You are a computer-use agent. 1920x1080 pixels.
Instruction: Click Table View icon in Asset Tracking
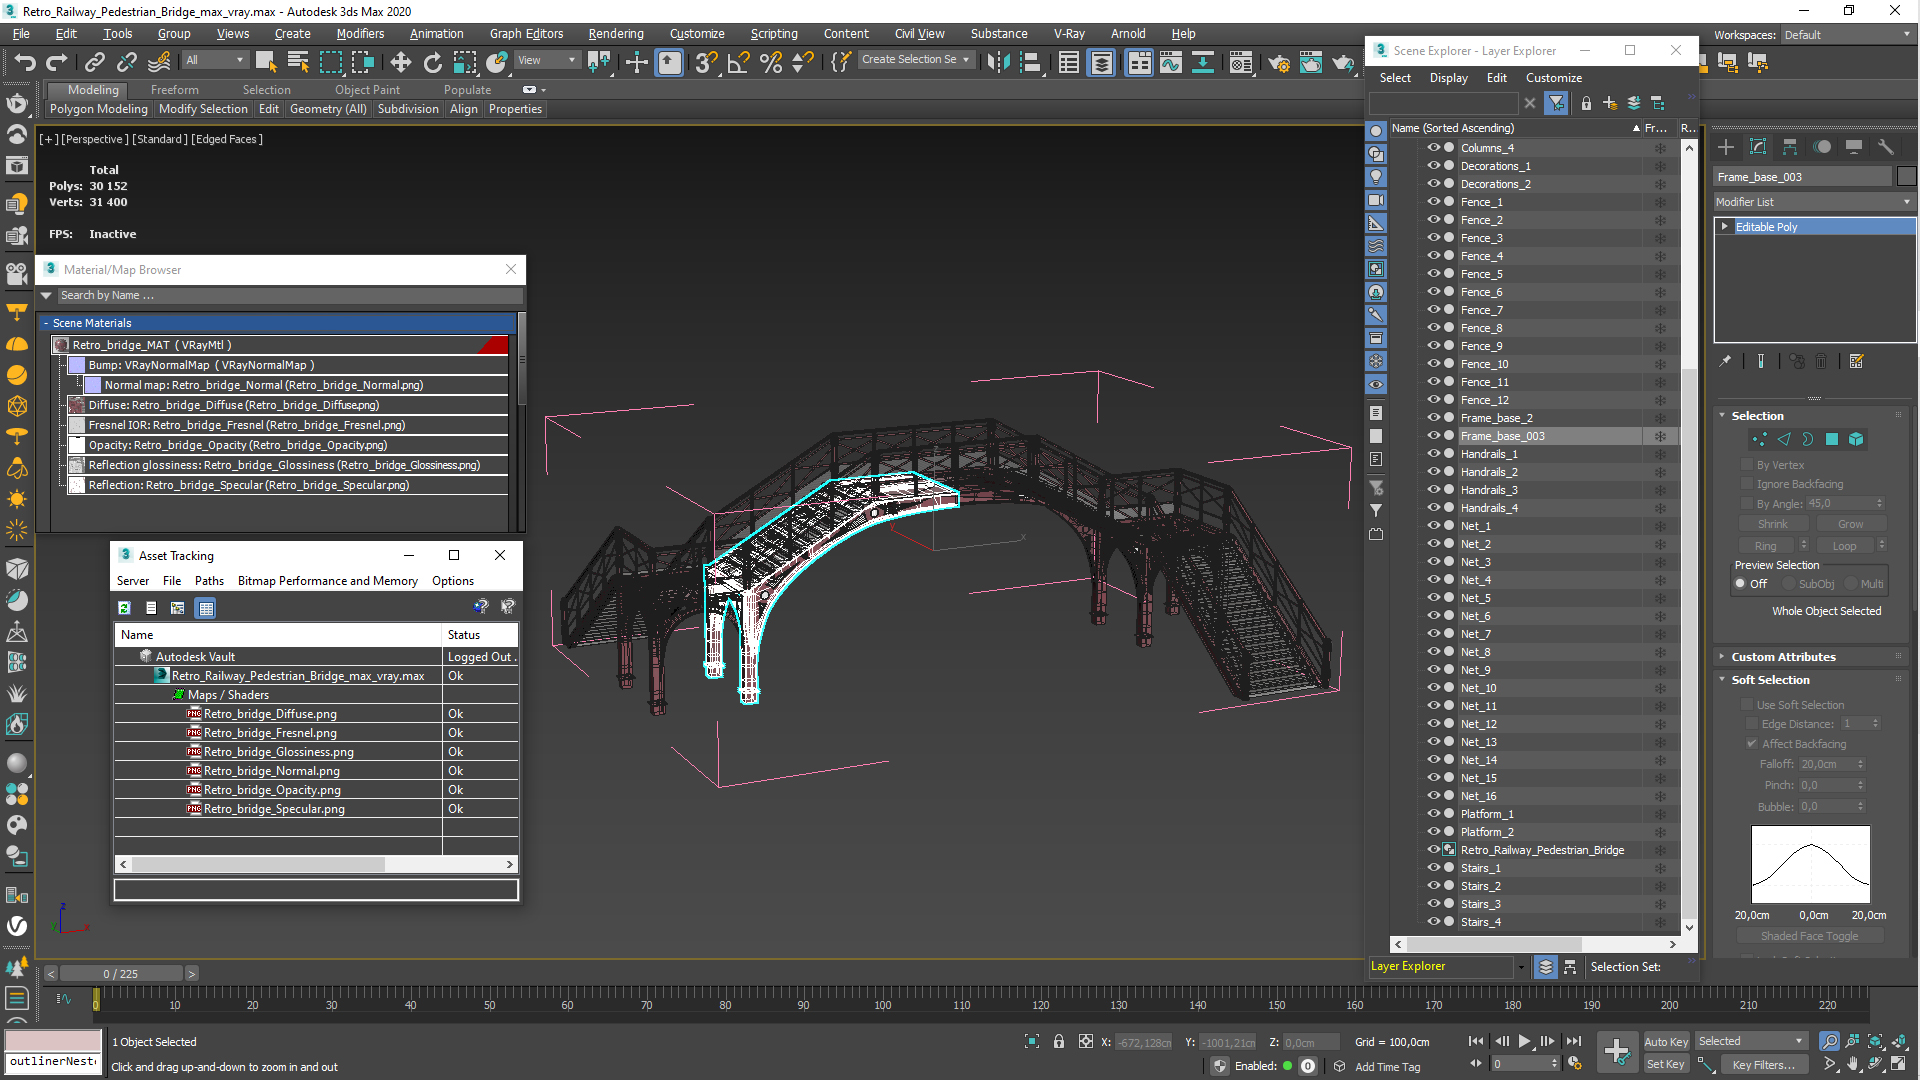coord(206,608)
